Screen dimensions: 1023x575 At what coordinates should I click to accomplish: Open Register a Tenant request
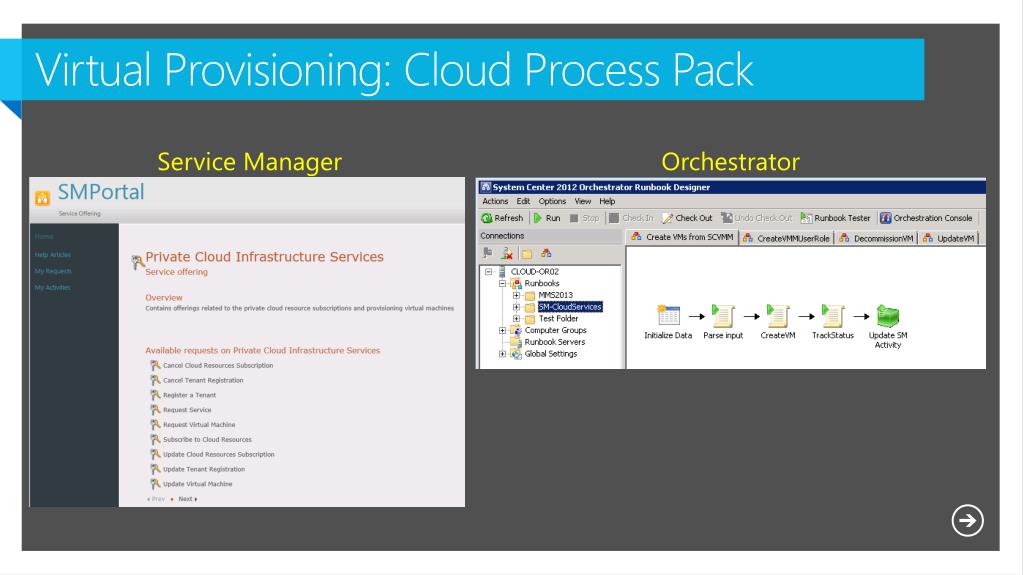[189, 395]
